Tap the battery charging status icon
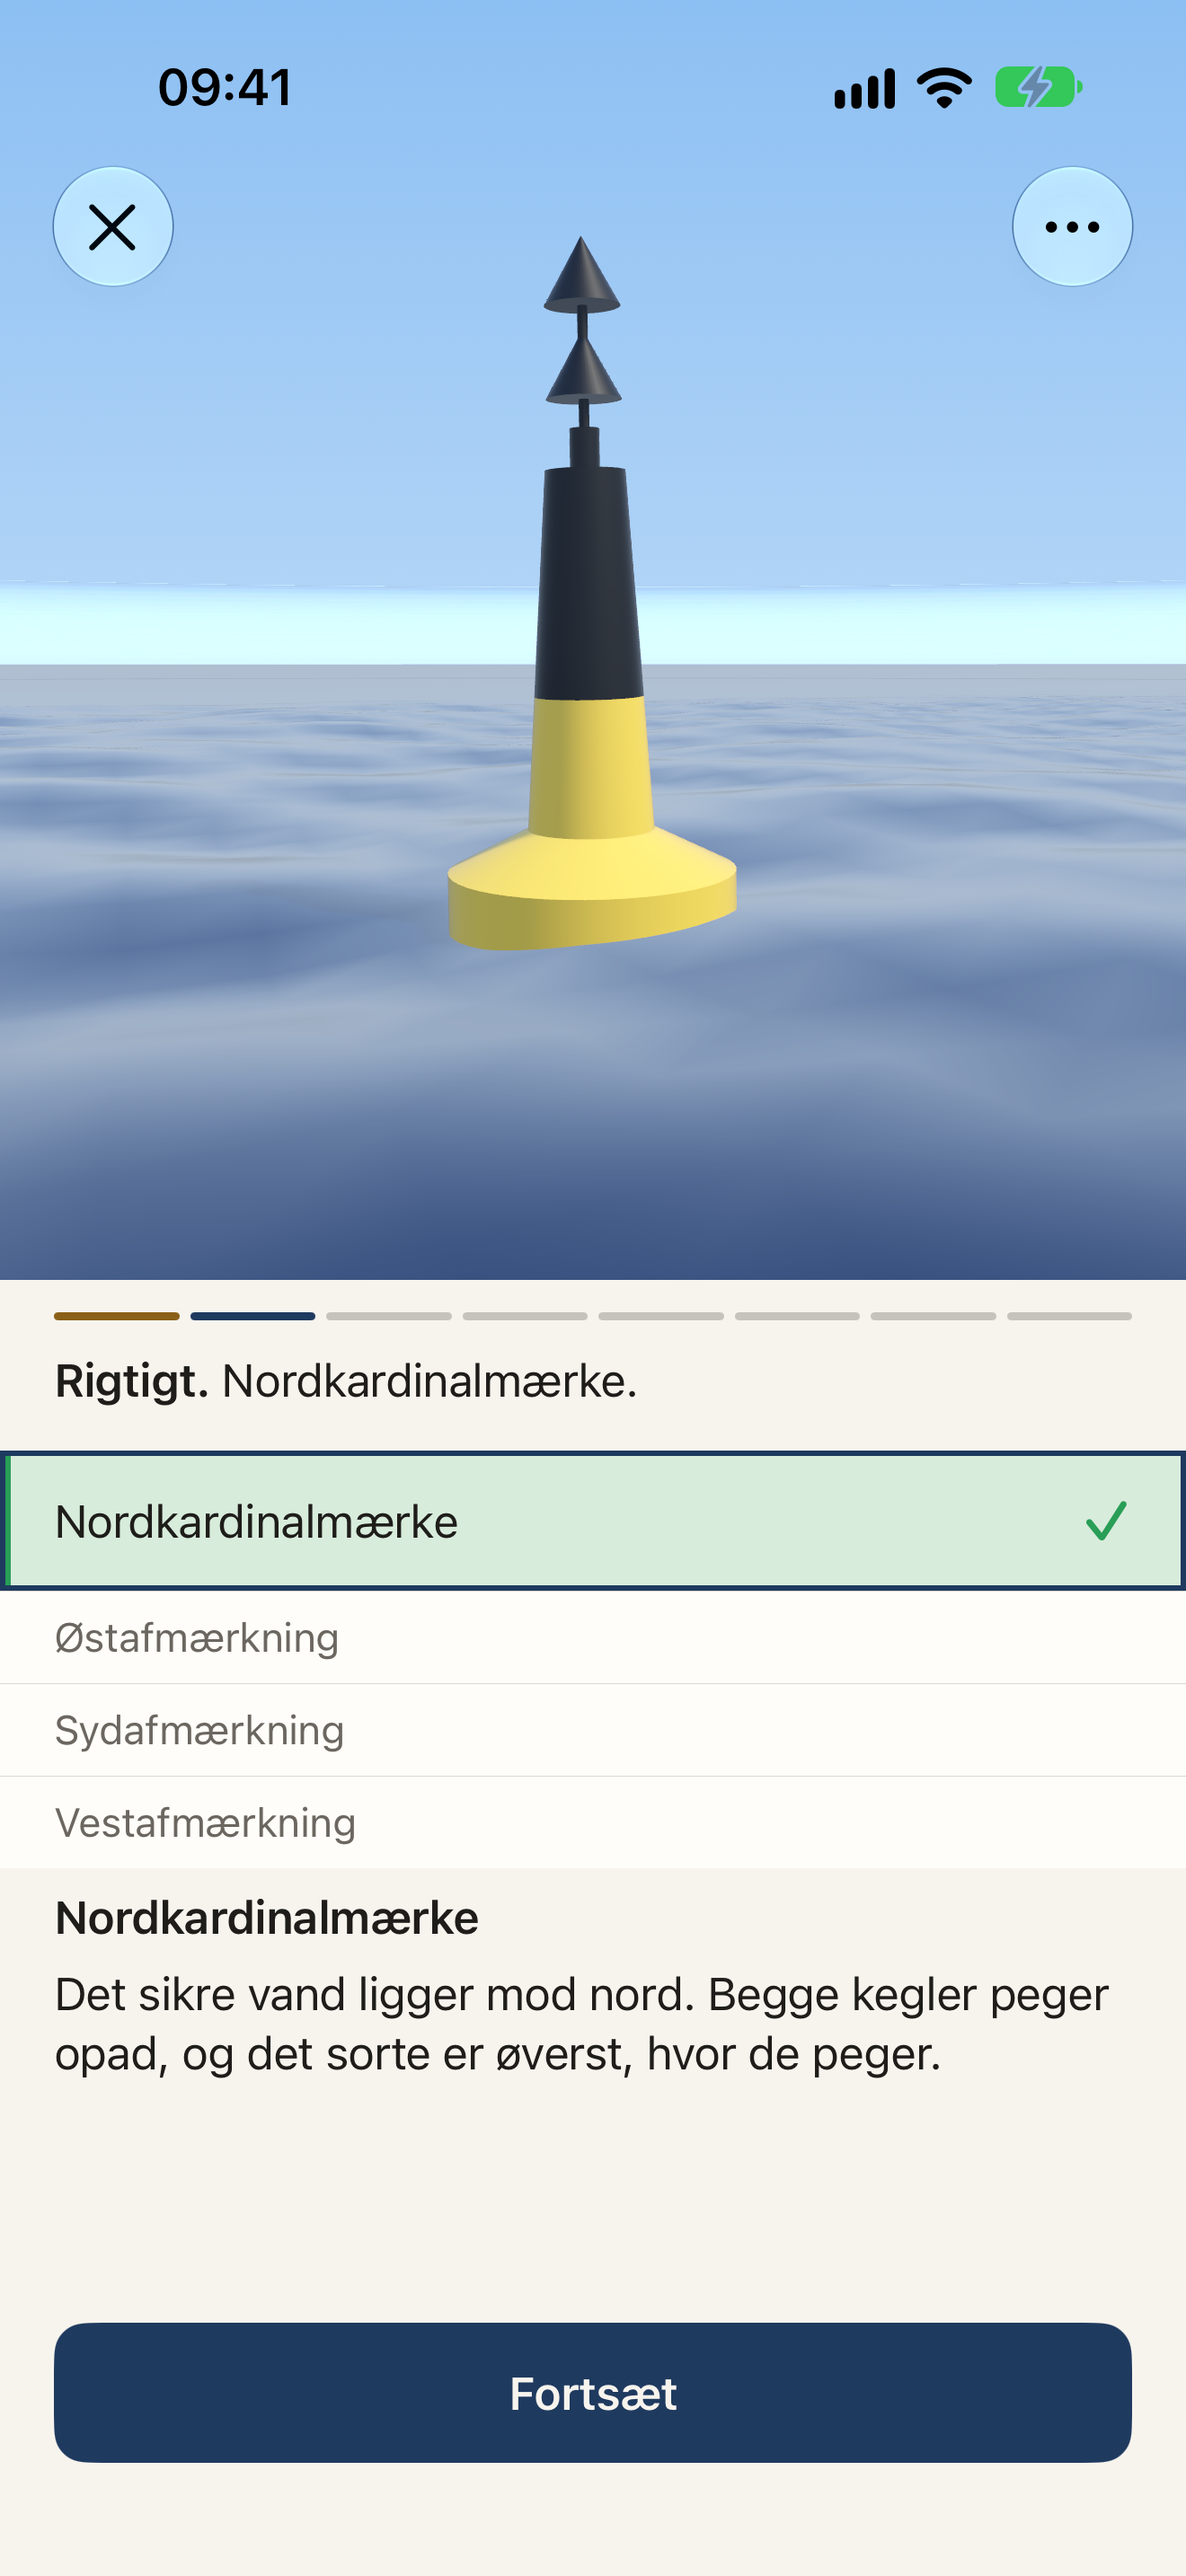The height and width of the screenshot is (2576, 1186). 1039,88
